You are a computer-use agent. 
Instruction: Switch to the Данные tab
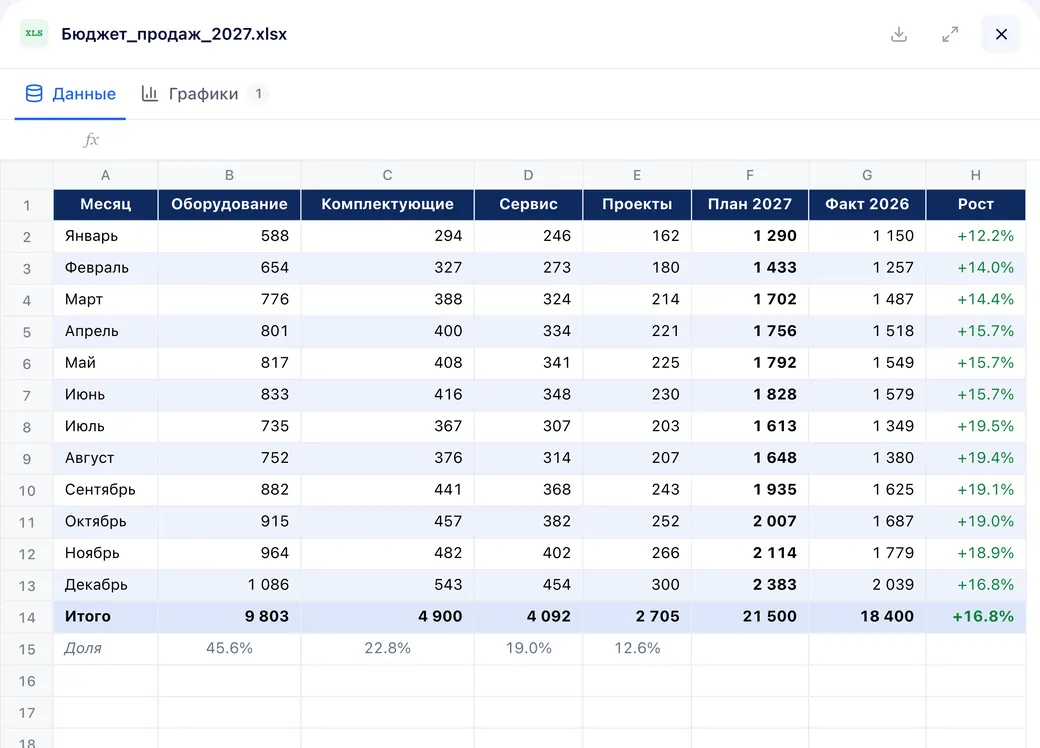click(70, 94)
